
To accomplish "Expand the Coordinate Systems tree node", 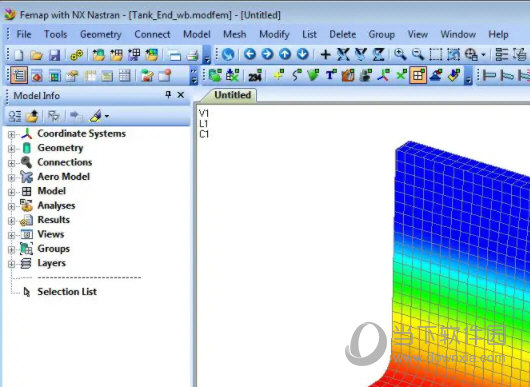I will pyautogui.click(x=11, y=135).
